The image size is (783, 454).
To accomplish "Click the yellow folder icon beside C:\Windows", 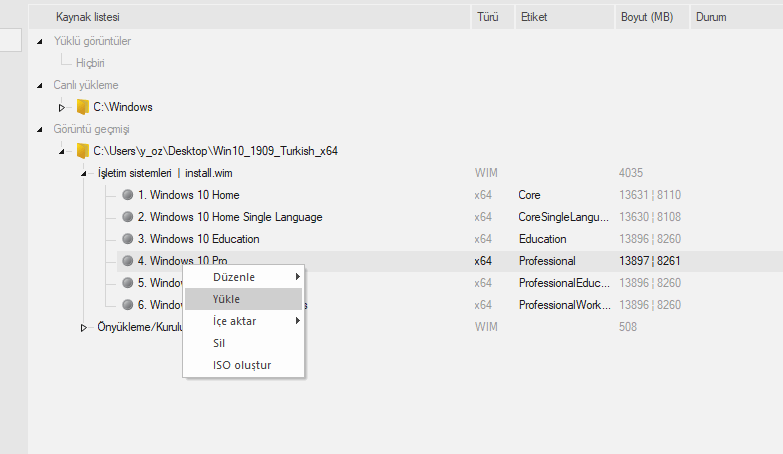I will (x=83, y=107).
